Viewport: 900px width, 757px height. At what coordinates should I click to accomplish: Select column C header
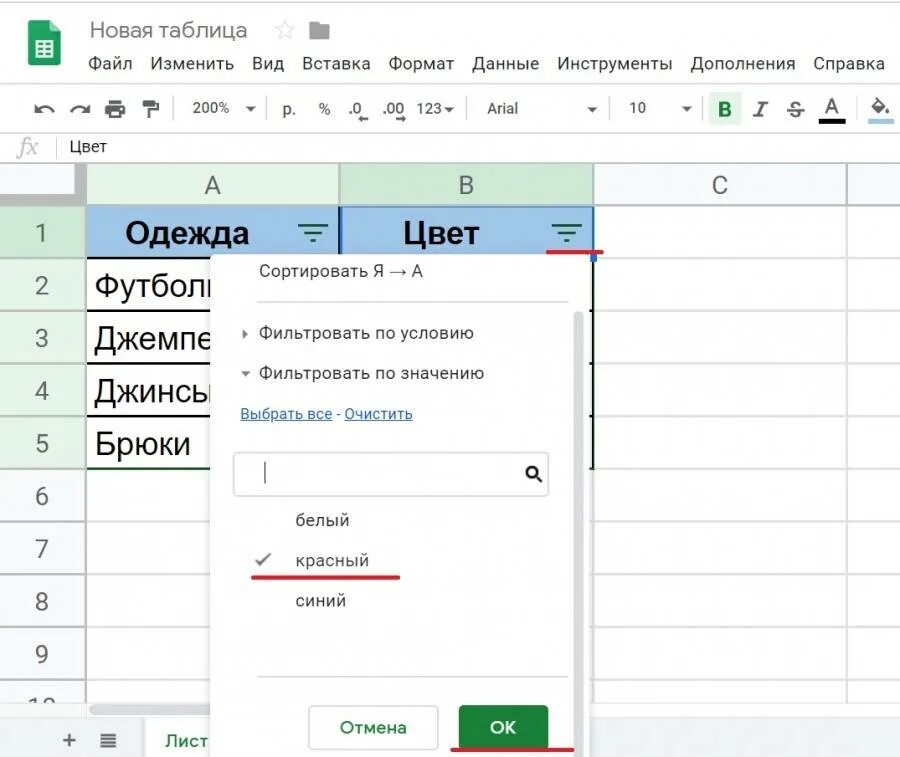coord(720,185)
